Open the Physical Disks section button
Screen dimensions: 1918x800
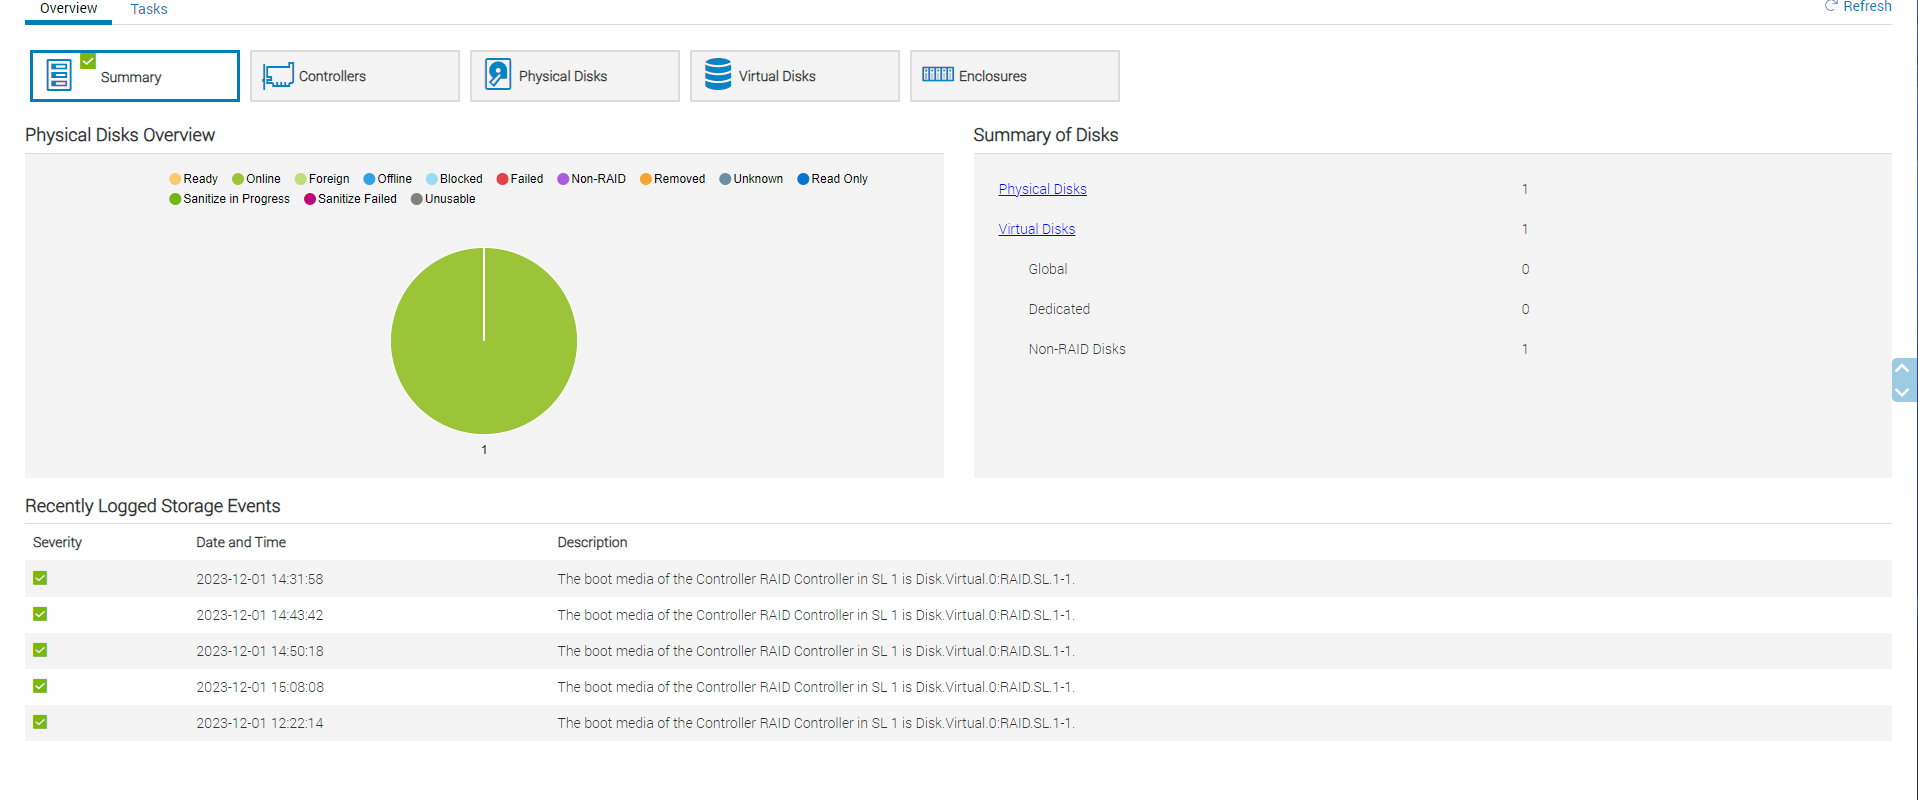click(574, 76)
